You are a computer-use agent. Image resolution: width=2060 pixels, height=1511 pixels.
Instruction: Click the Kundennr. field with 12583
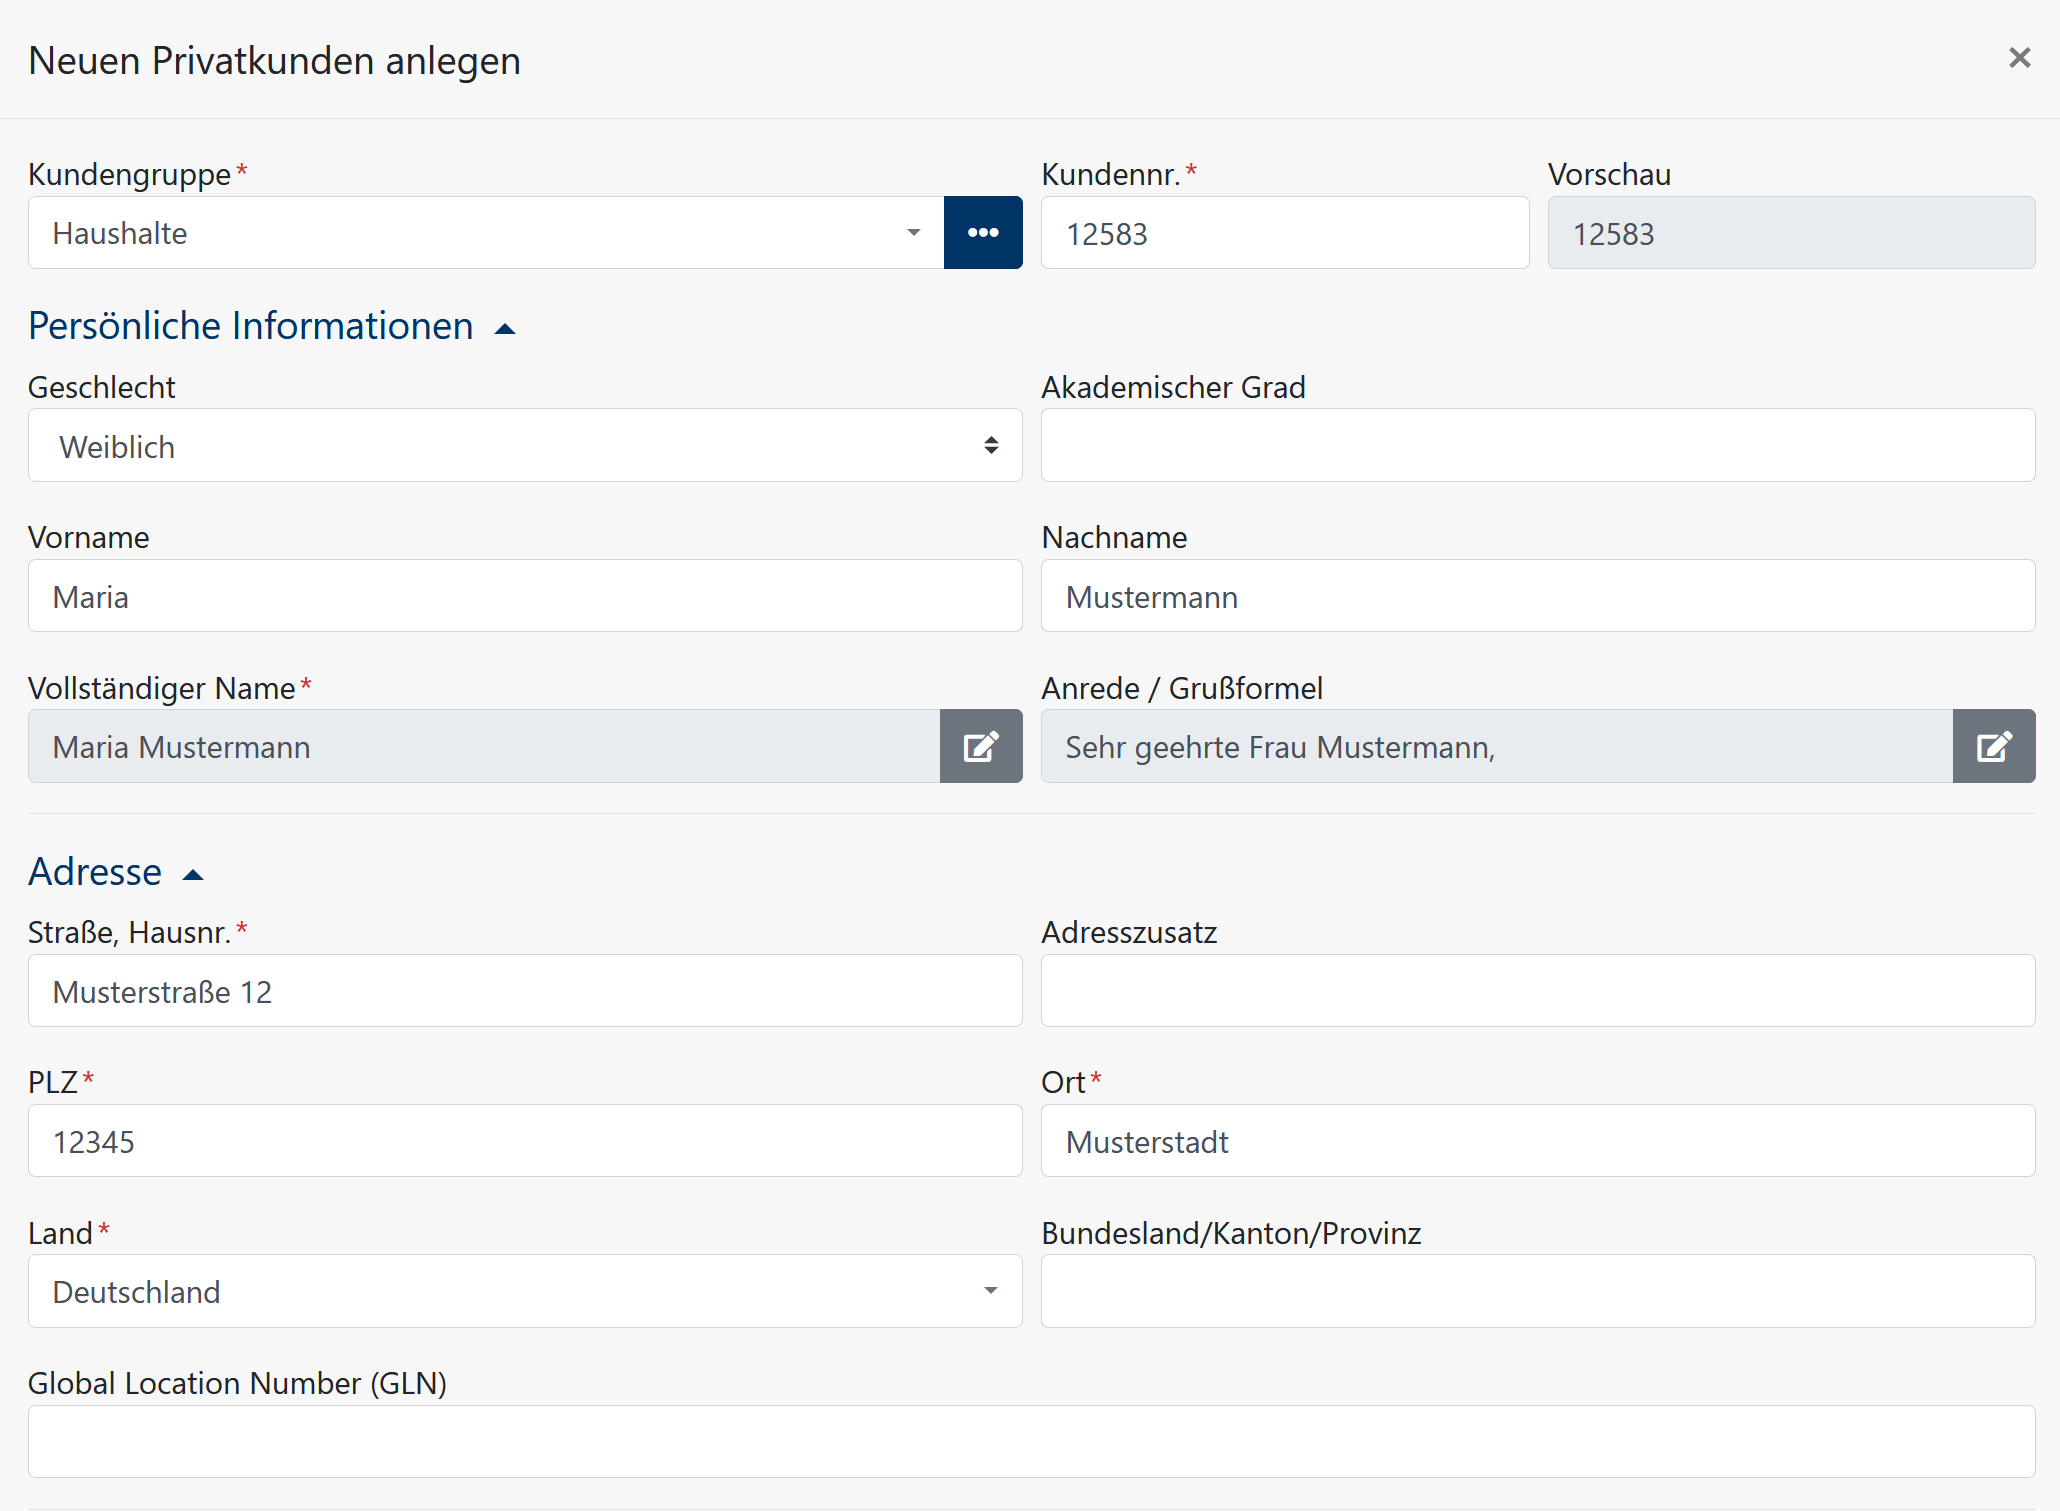(1285, 233)
